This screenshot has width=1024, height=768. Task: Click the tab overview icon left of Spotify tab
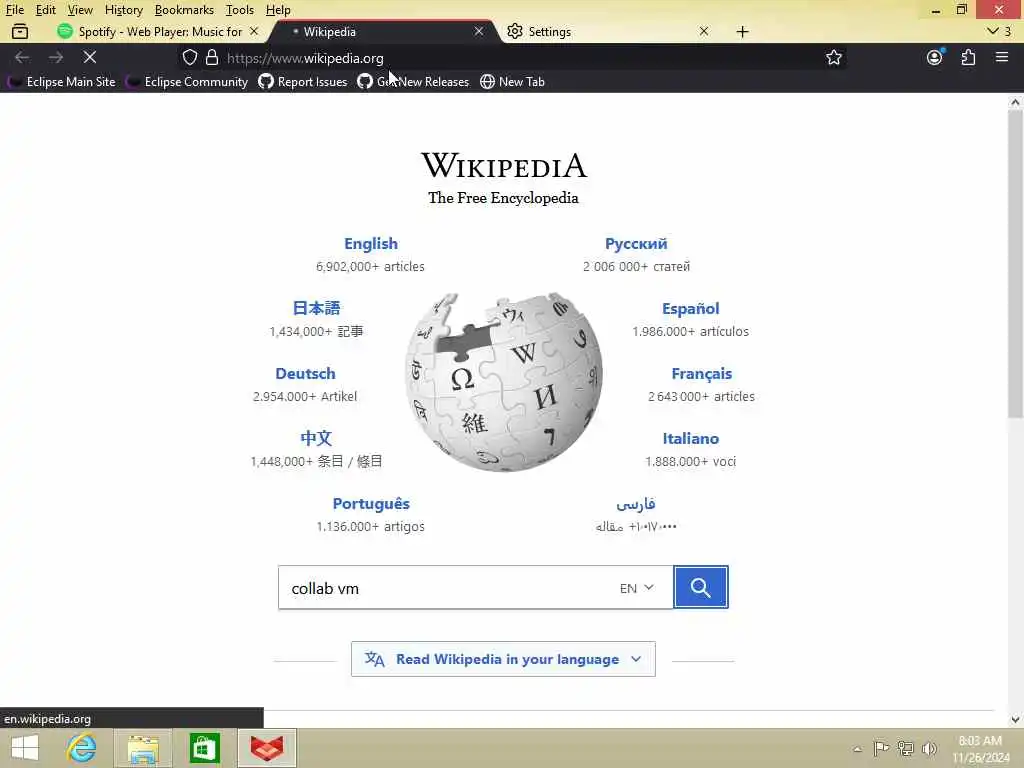20,31
